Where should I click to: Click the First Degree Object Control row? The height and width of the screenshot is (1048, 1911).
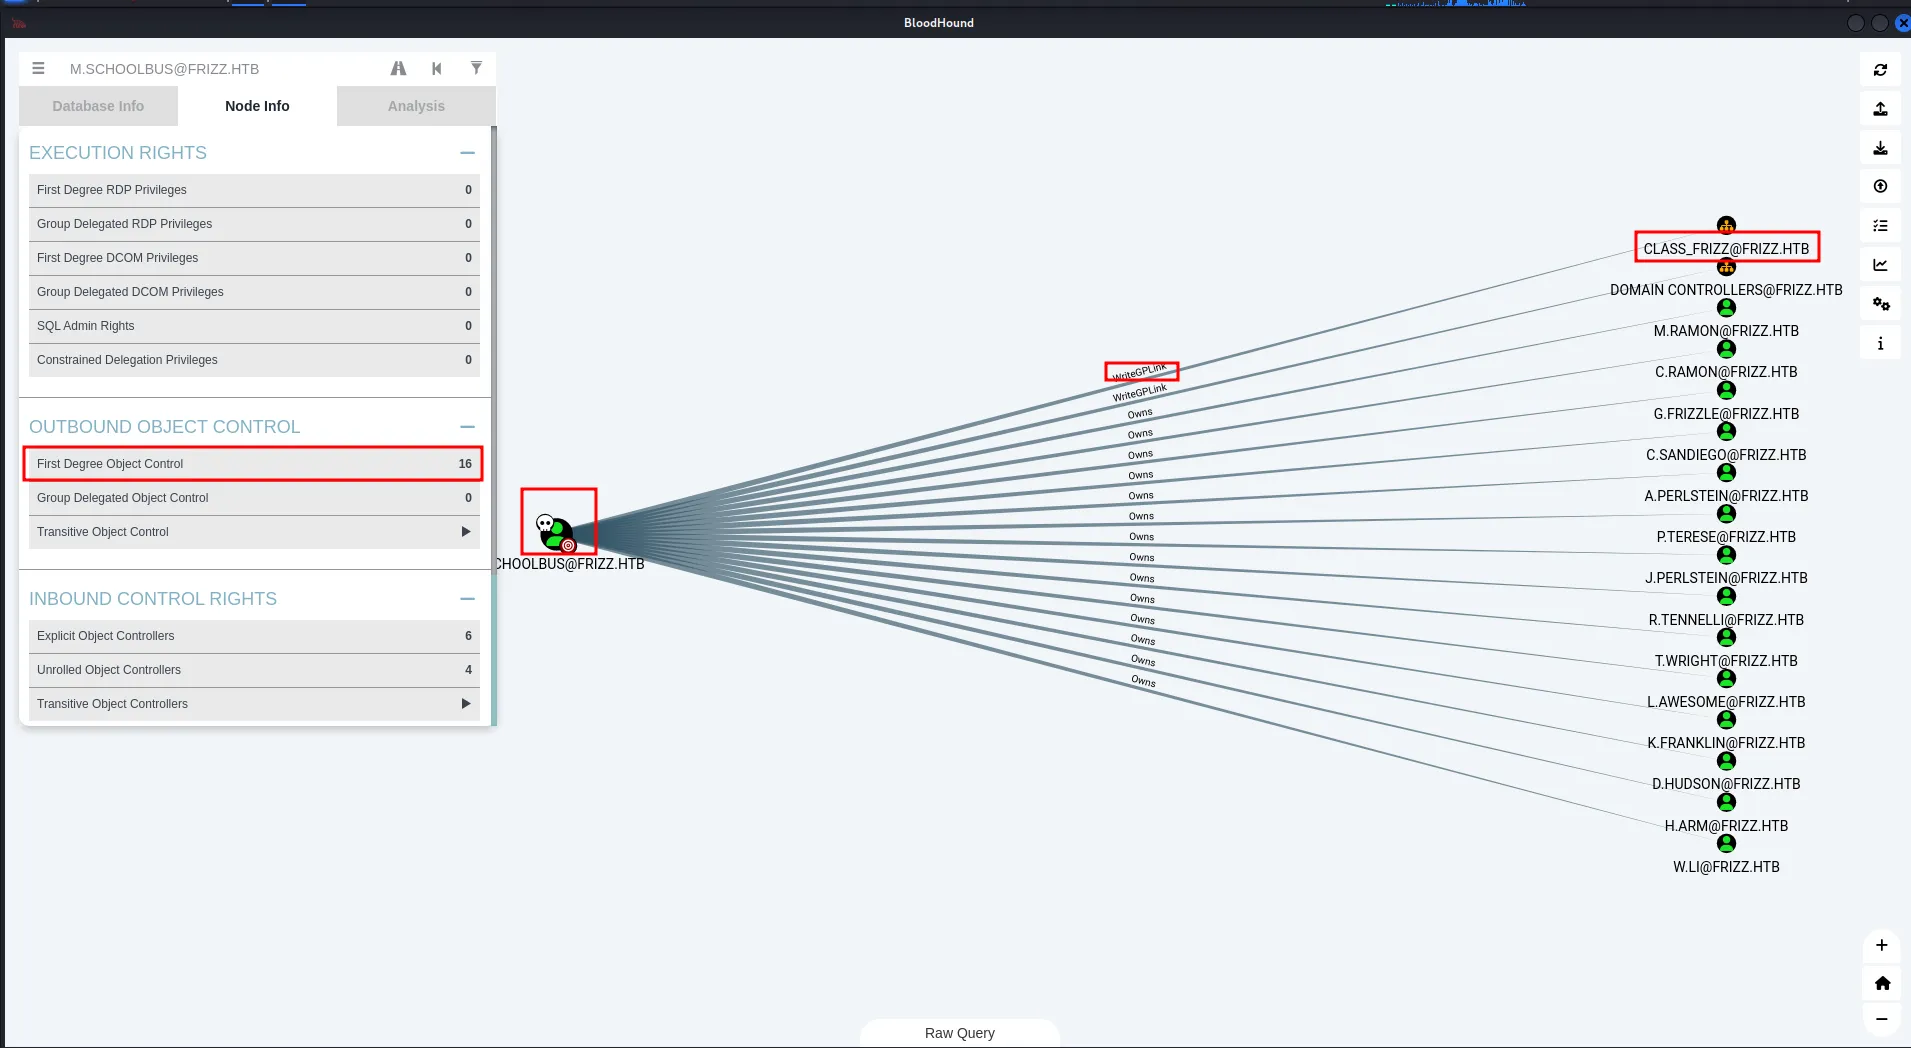pos(254,464)
